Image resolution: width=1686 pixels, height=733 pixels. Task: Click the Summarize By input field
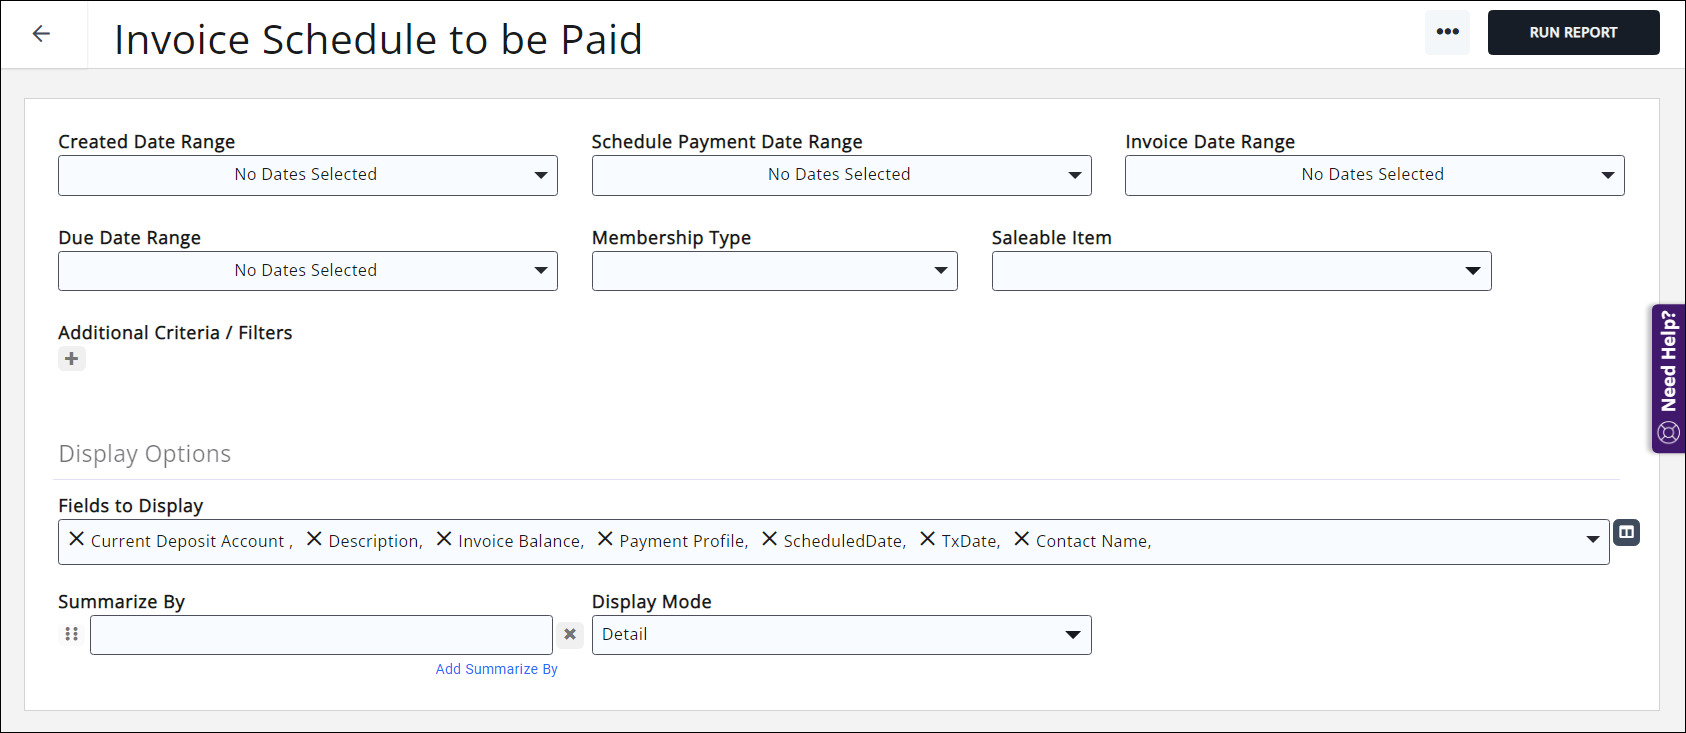(x=321, y=635)
